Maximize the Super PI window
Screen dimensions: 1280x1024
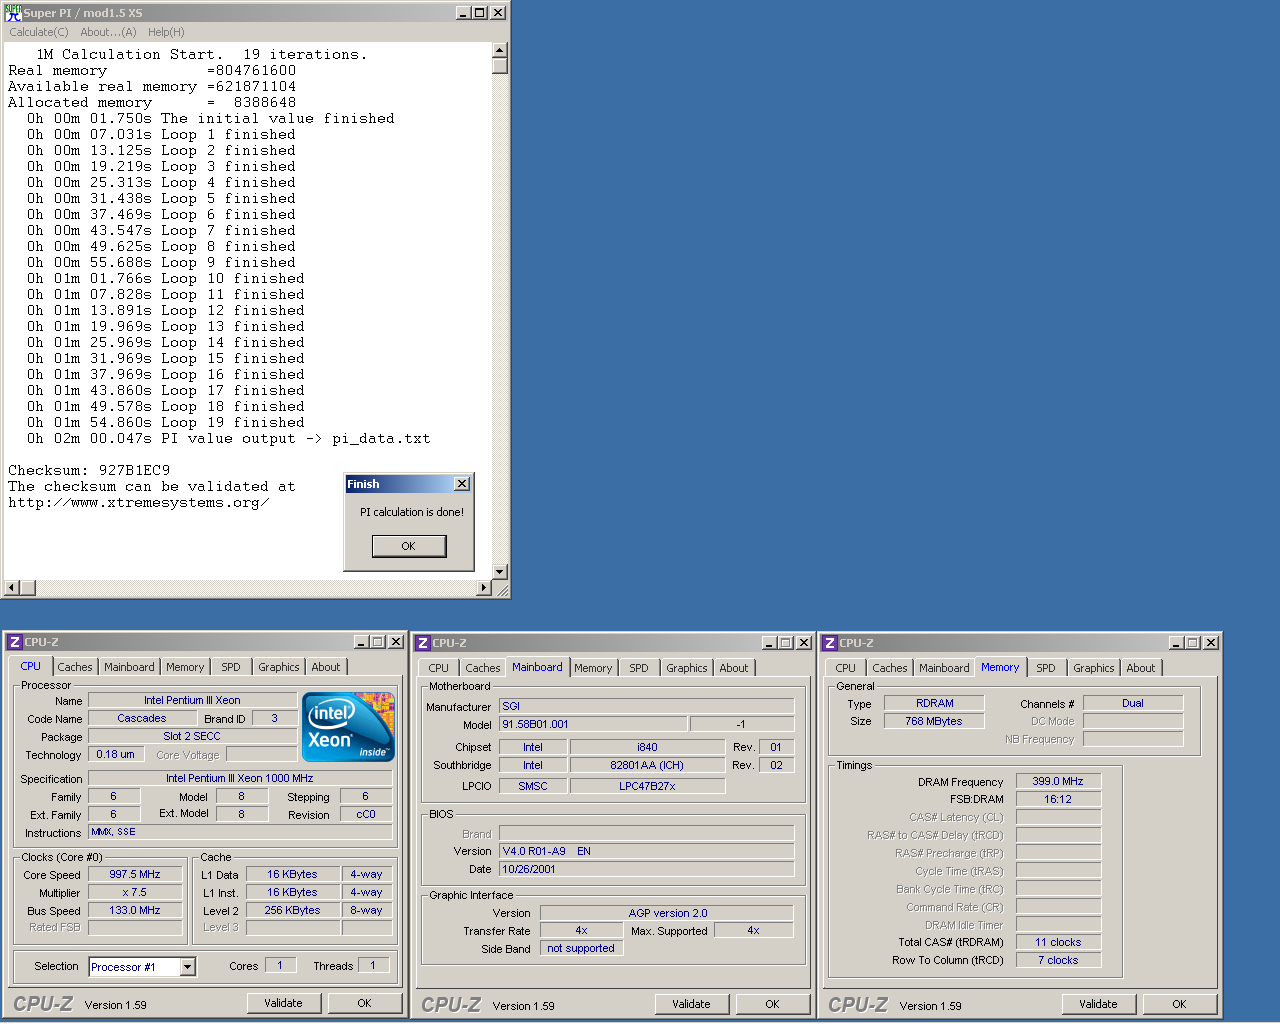point(480,13)
